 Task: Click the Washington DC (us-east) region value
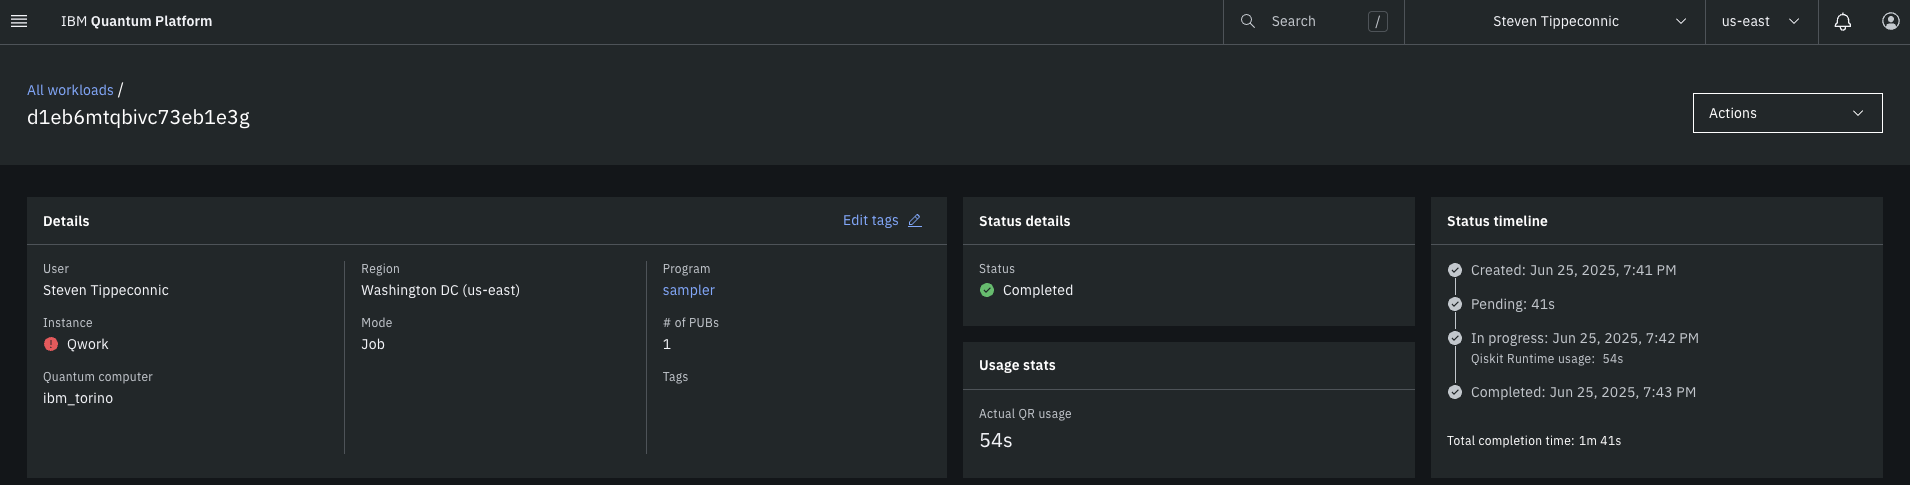pyautogui.click(x=440, y=290)
